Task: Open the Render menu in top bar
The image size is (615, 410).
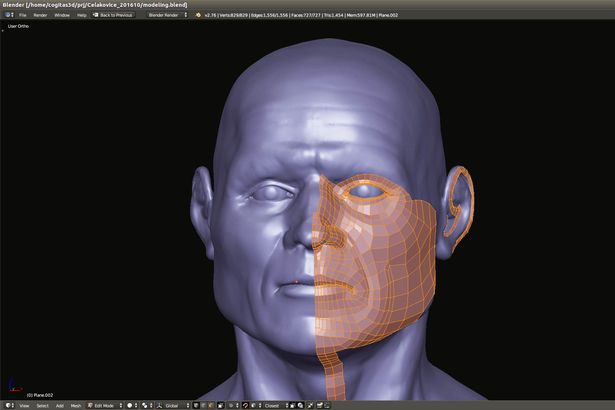Action: tap(40, 16)
